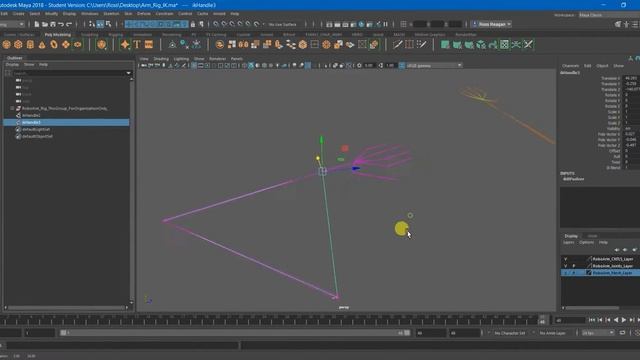Image resolution: width=640 pixels, height=360 pixels.
Task: Open the UV Editor shelf icon
Action: [x=504, y=44]
